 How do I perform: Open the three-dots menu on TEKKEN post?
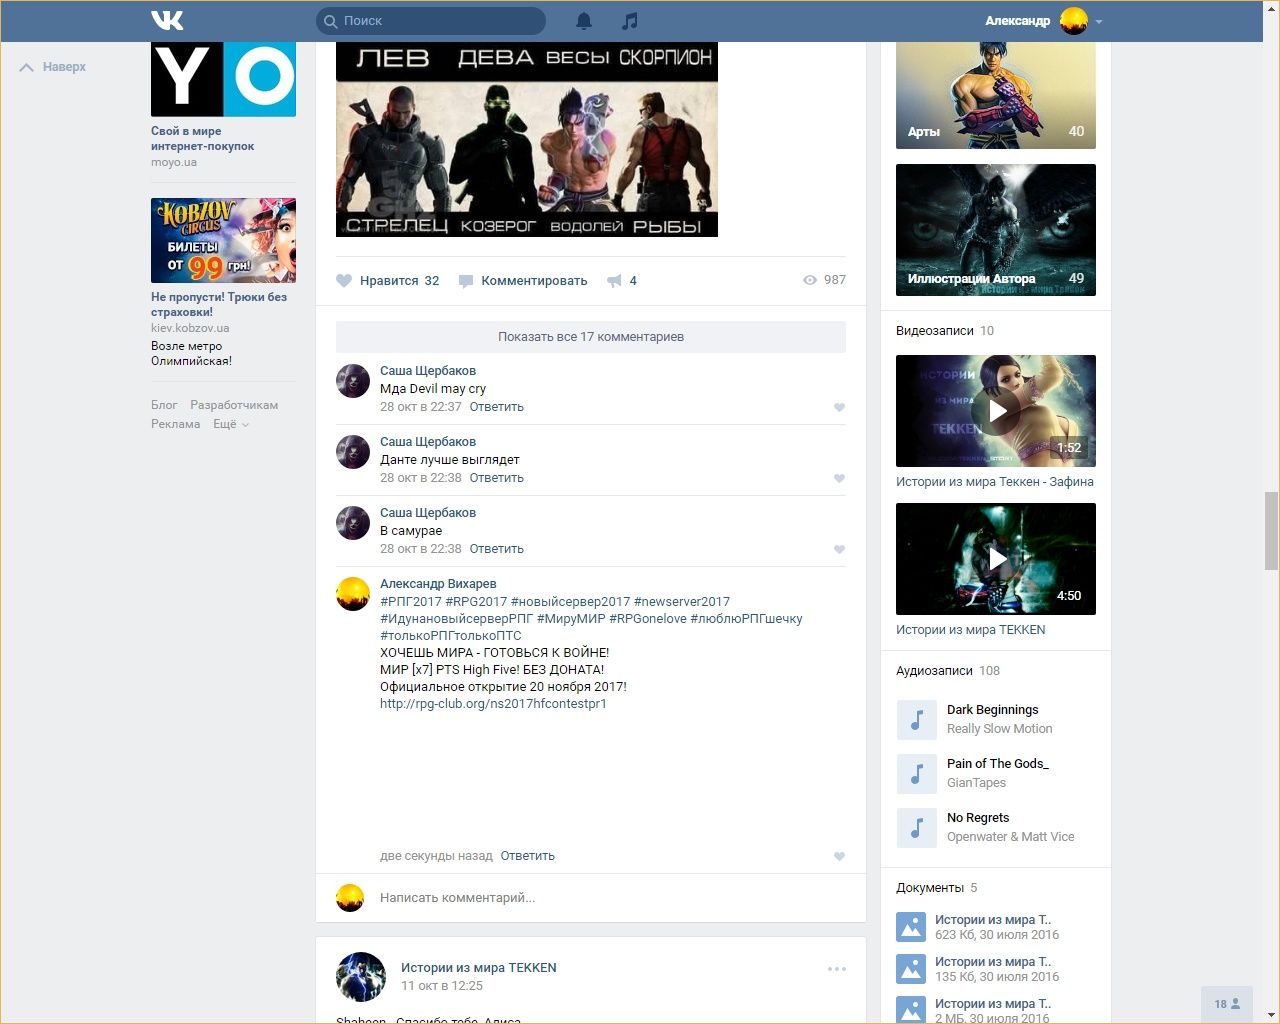(x=837, y=969)
